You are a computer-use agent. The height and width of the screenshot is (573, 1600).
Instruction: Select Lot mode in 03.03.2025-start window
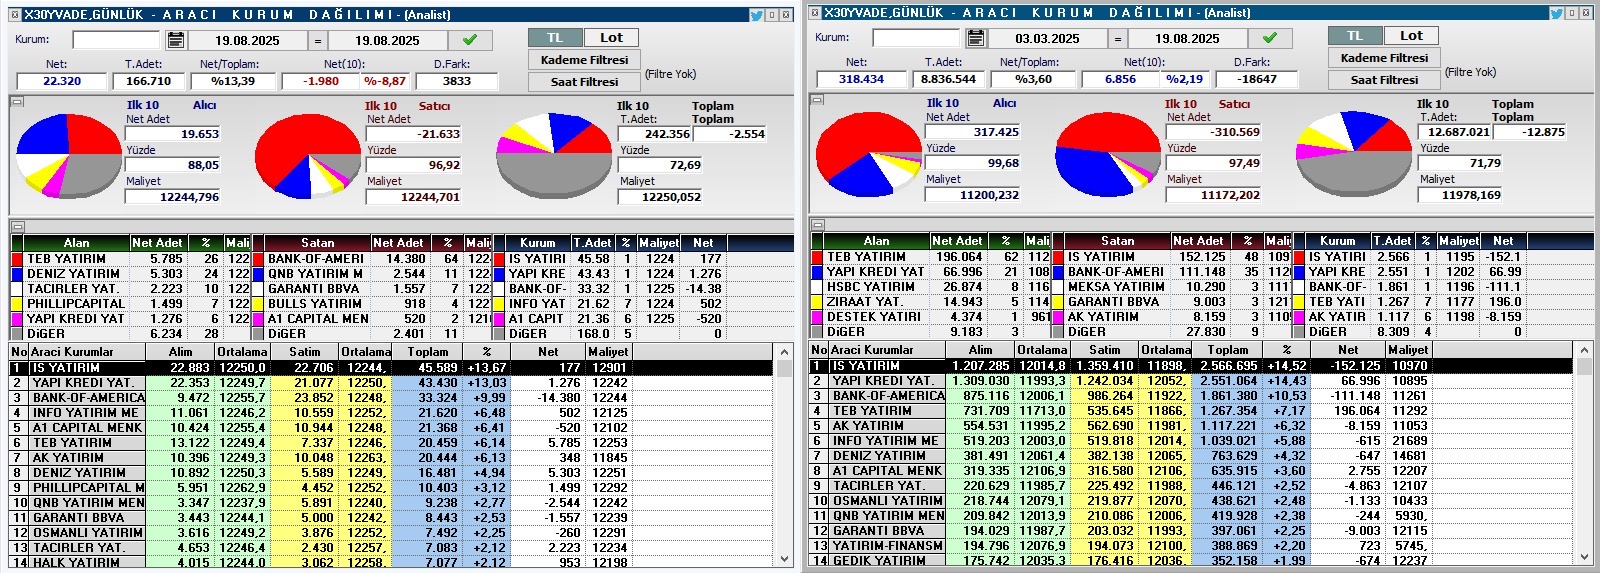pos(1411,36)
